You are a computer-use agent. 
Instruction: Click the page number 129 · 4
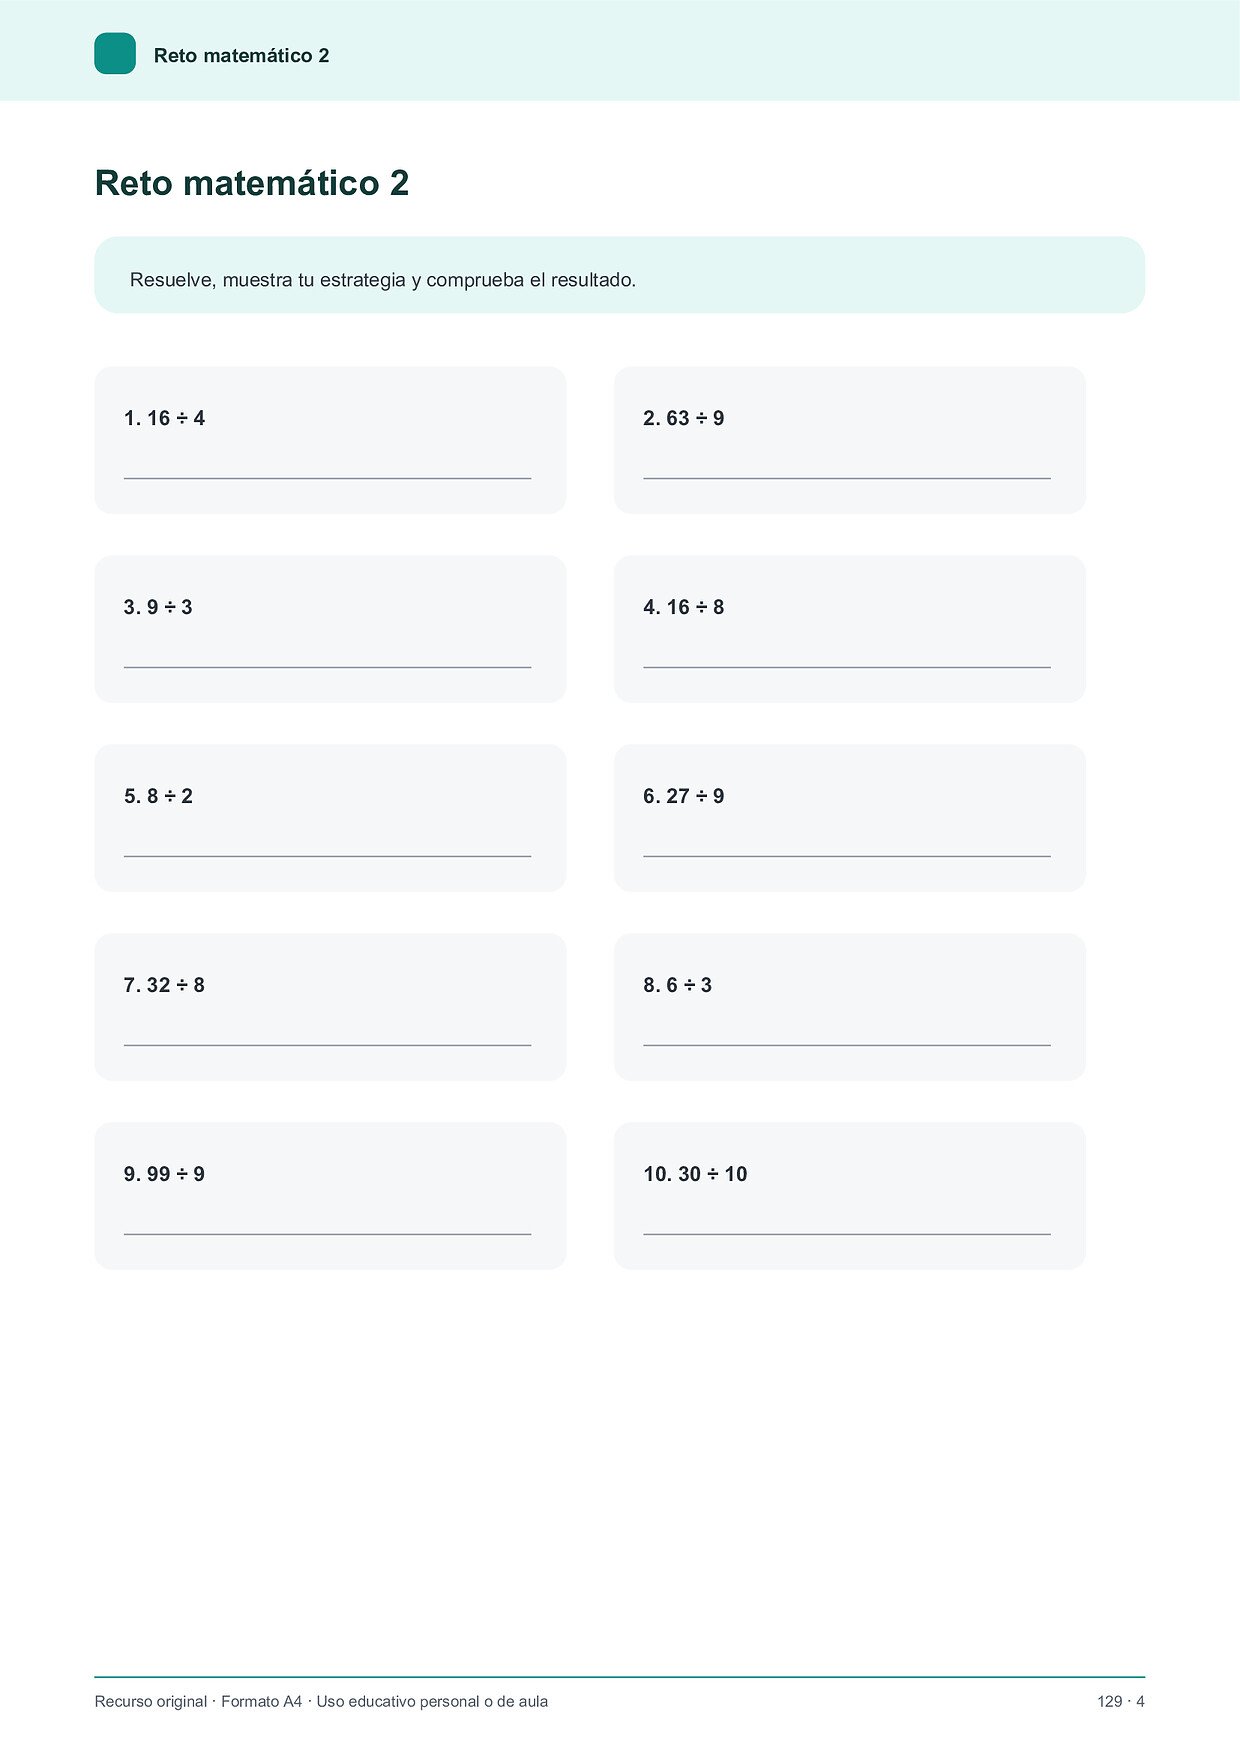(x=1121, y=1701)
